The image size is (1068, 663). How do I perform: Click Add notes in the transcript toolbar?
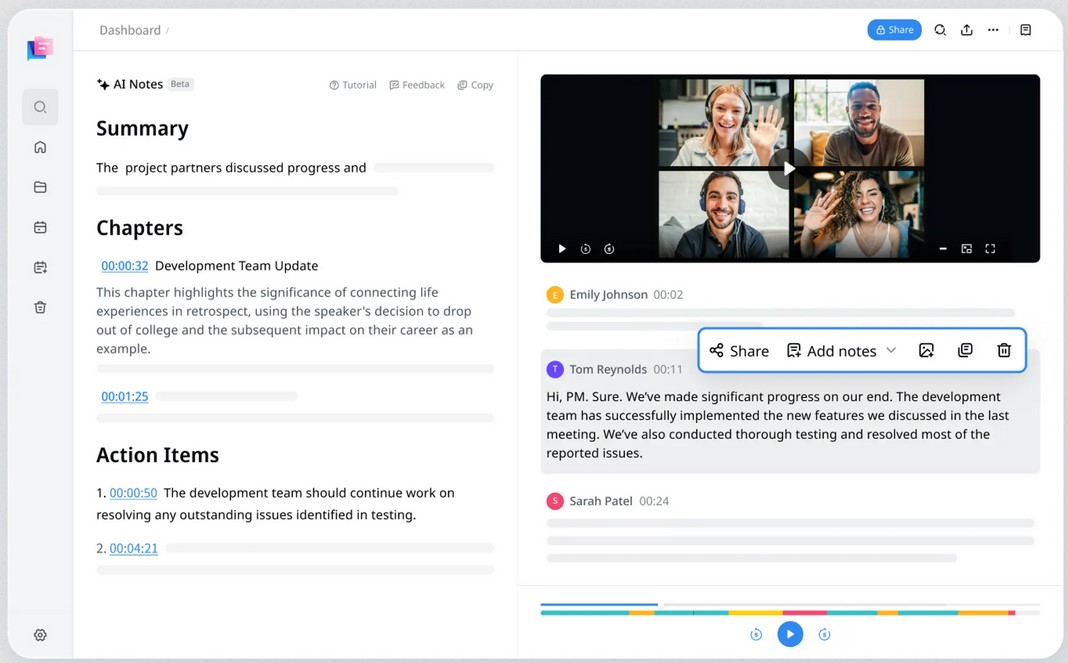coord(832,351)
